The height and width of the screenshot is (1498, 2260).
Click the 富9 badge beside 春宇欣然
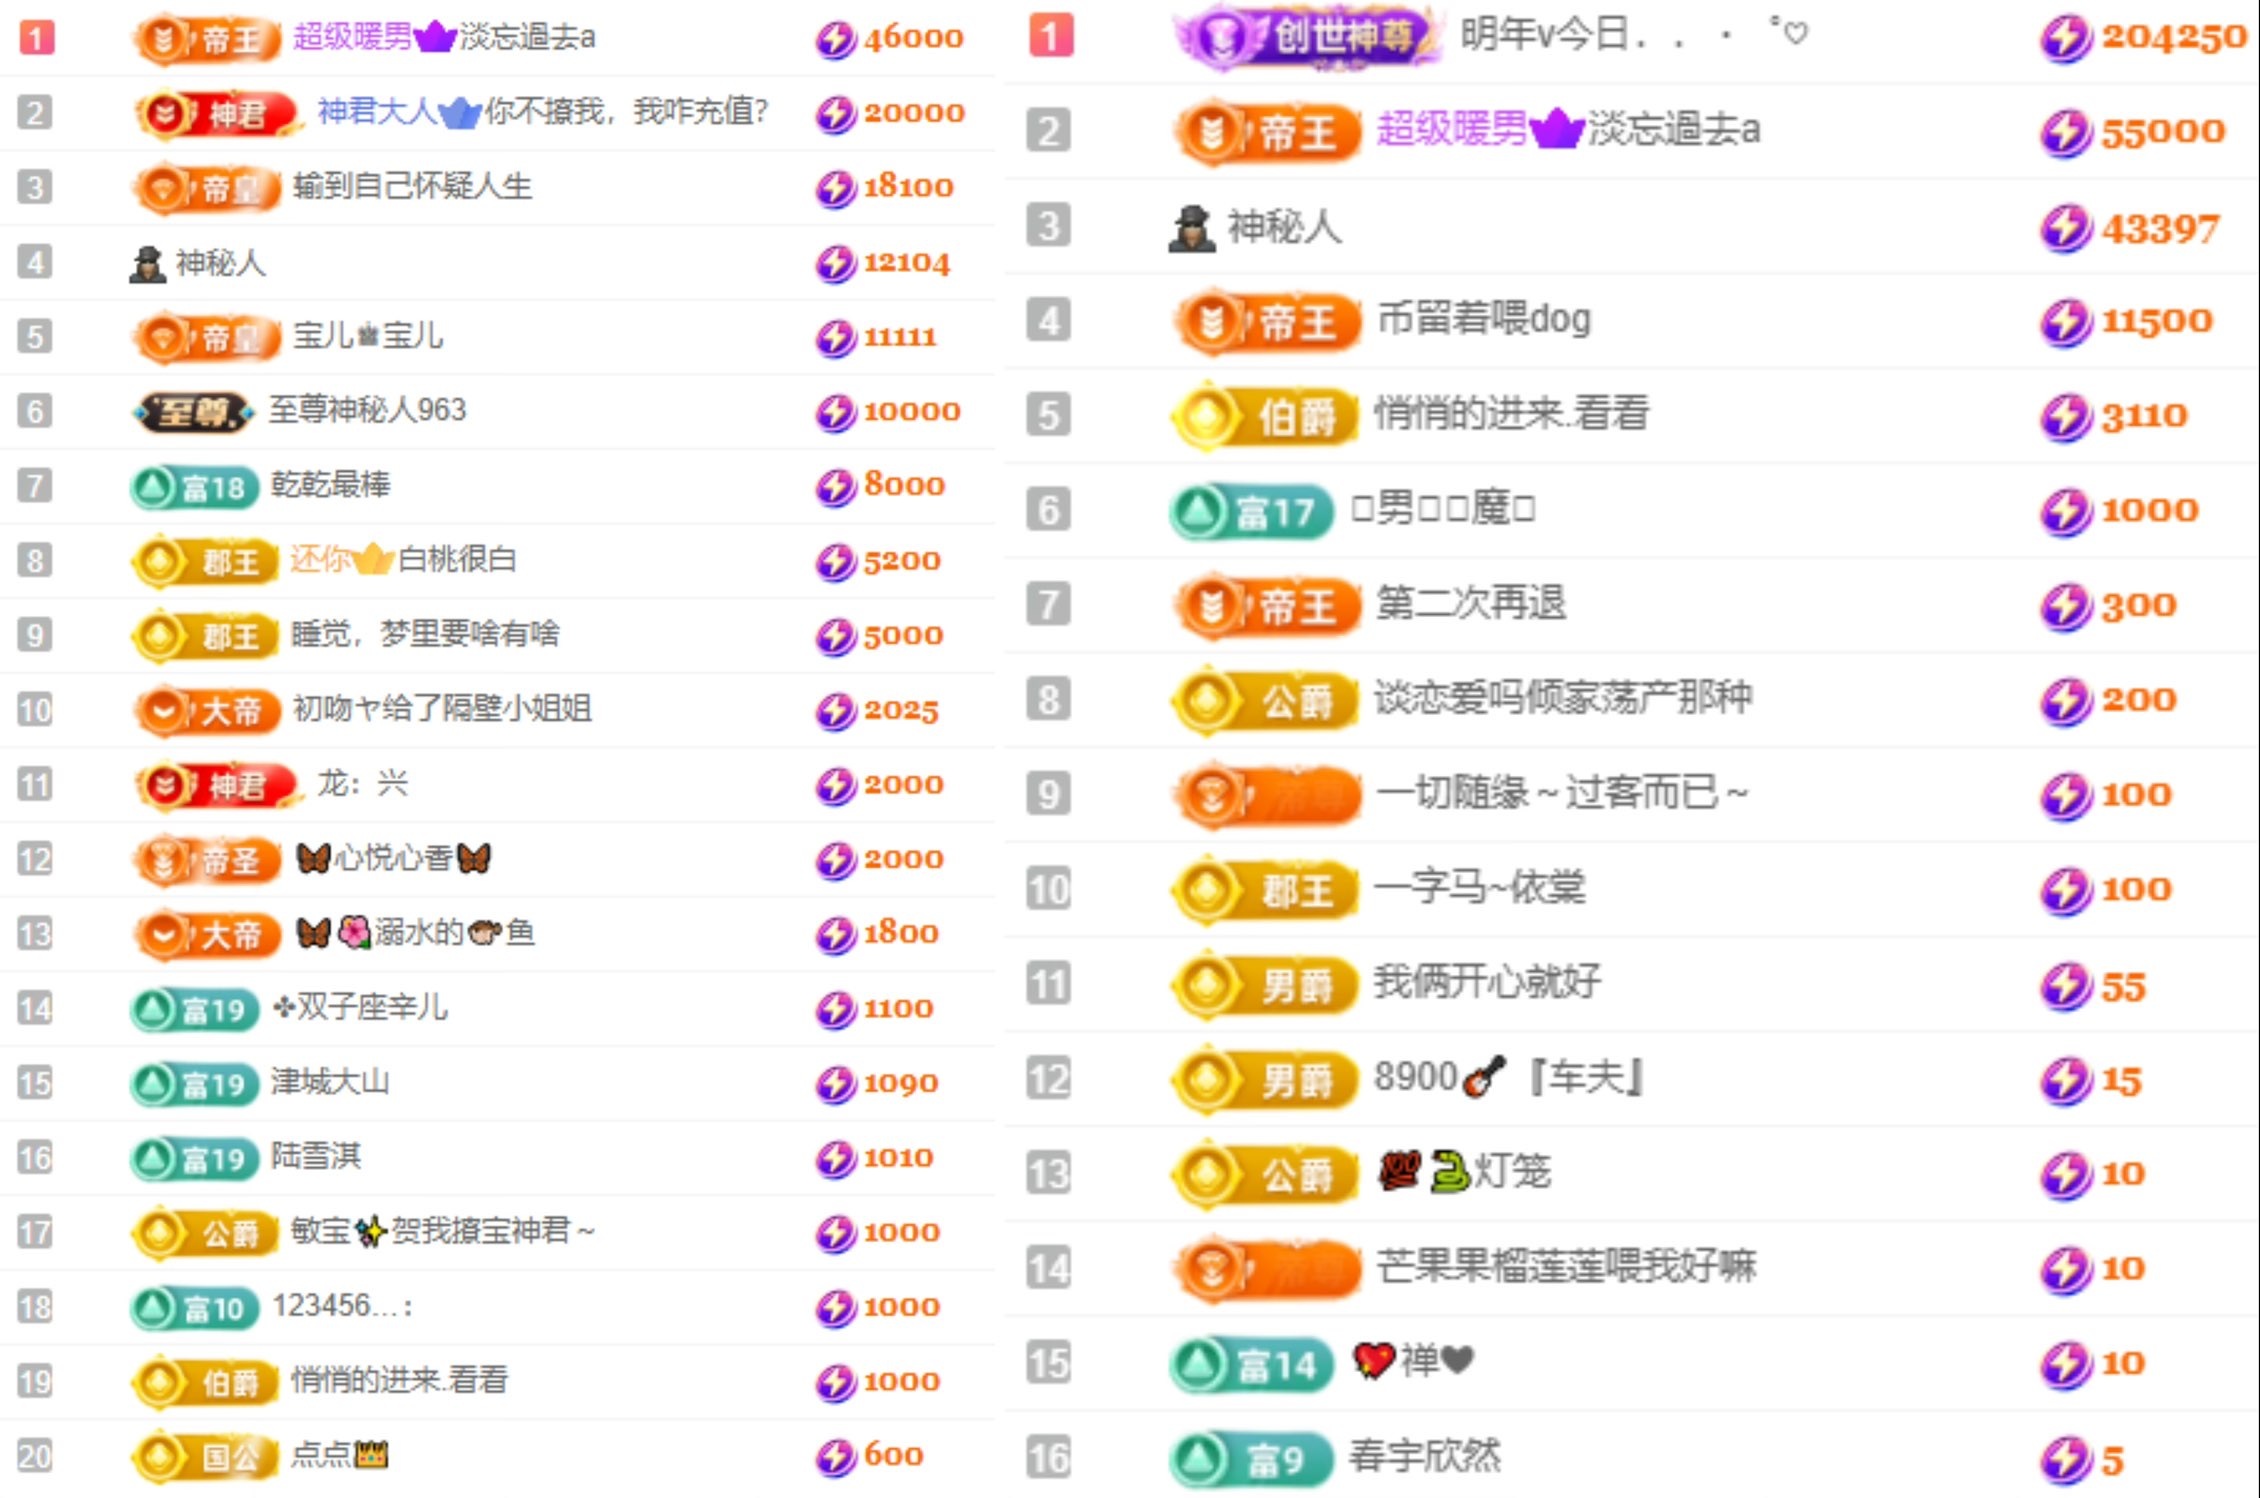point(1252,1460)
